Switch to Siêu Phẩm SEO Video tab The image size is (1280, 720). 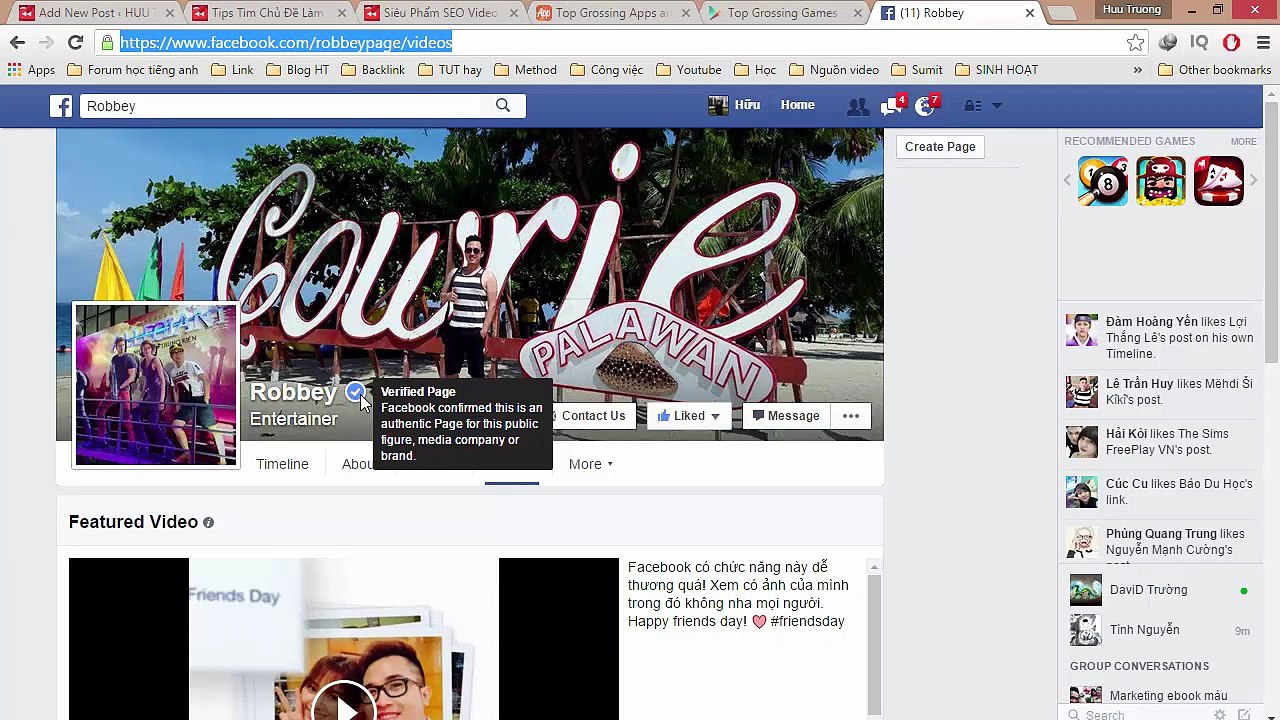440,13
